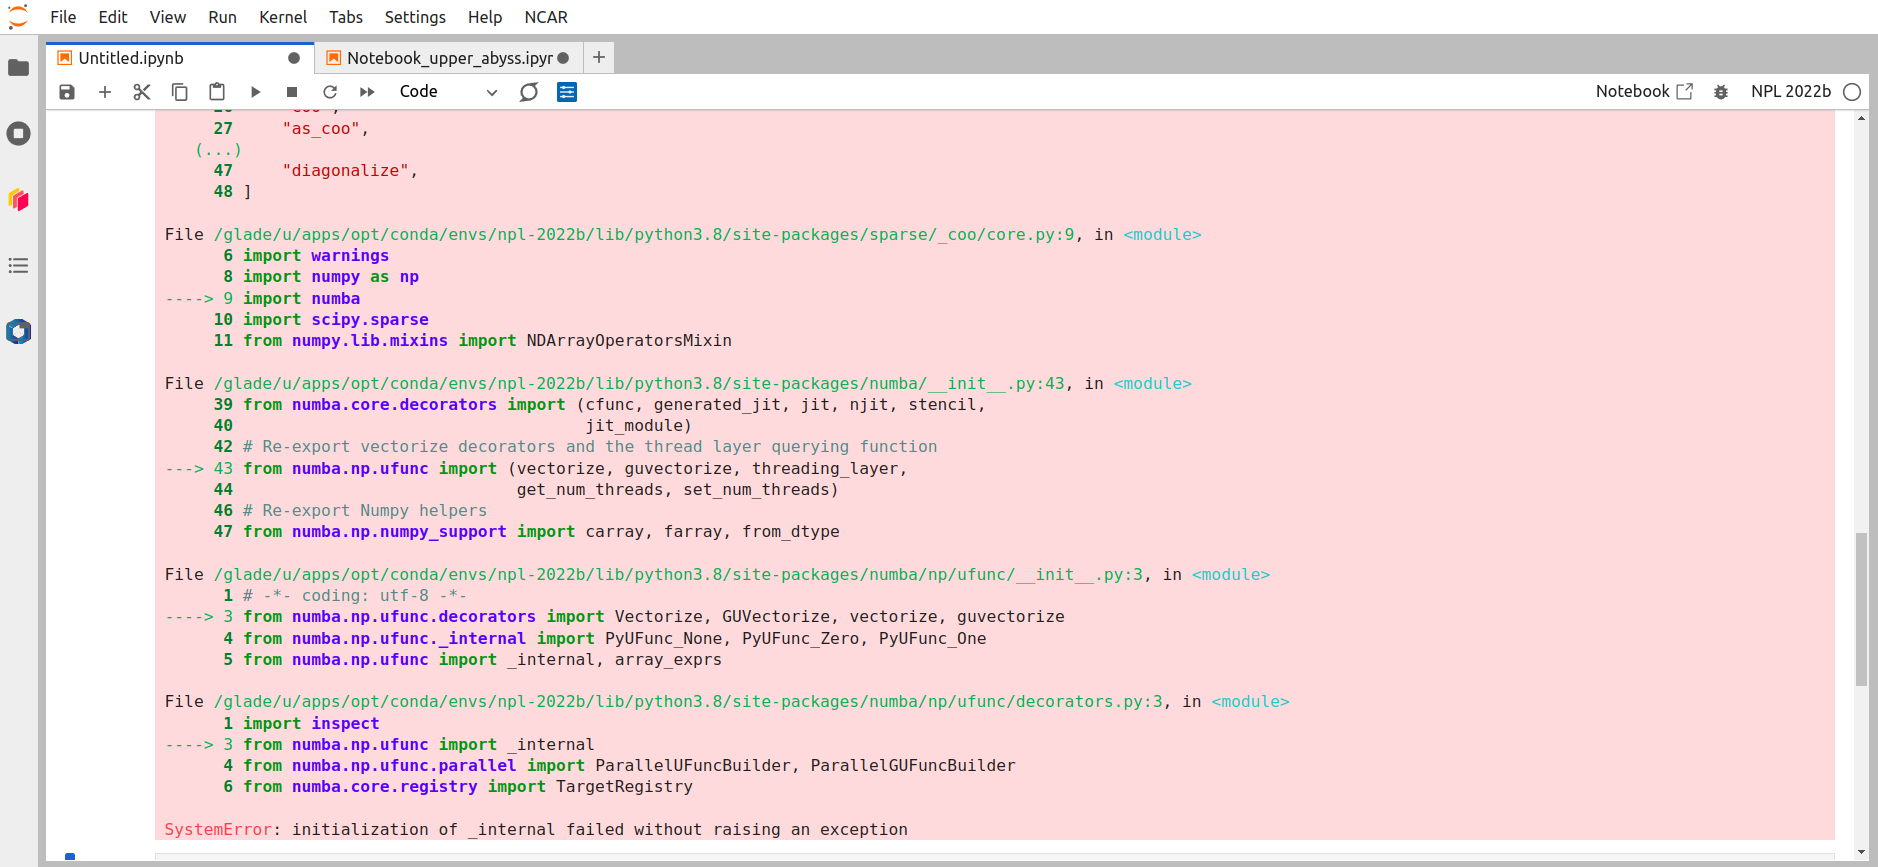
Task: Click the scrollbar up arrow
Action: click(1861, 118)
